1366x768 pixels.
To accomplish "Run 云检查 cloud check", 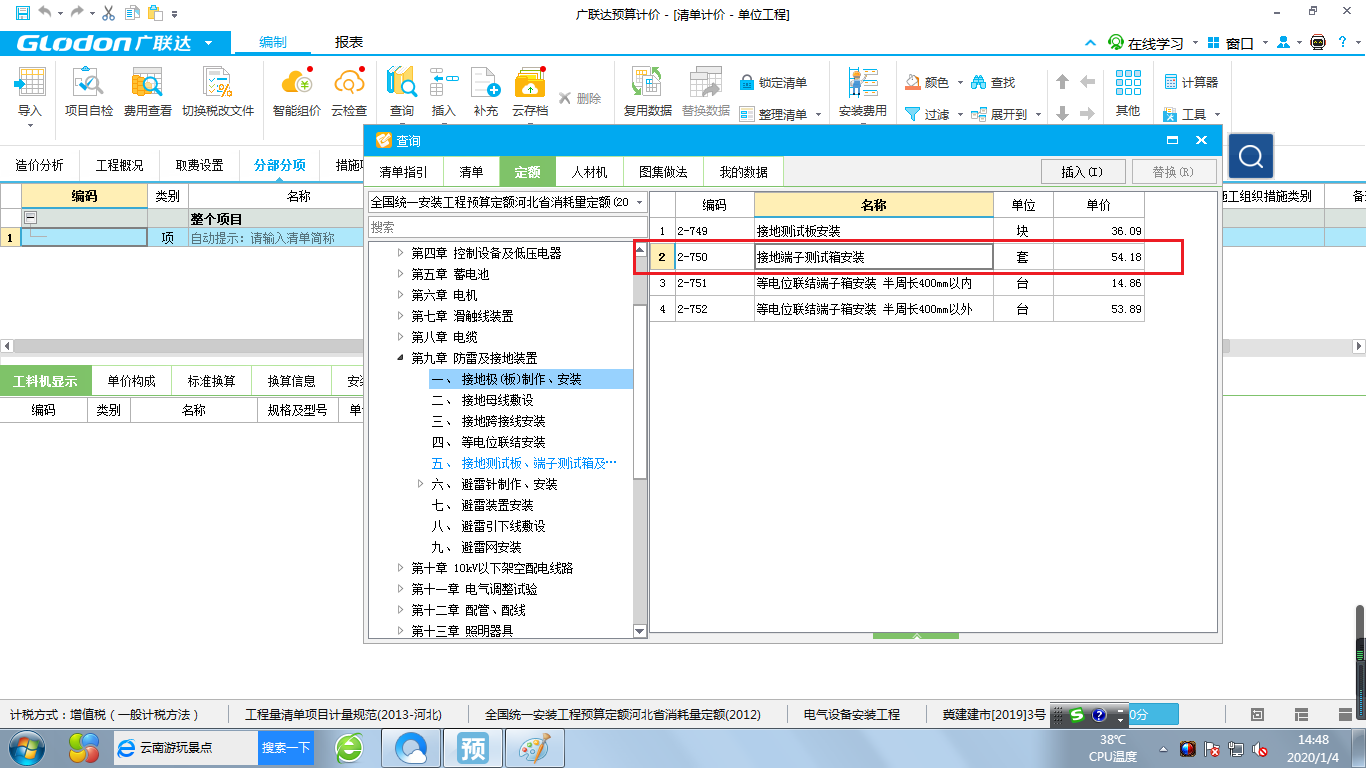I will pyautogui.click(x=349, y=92).
